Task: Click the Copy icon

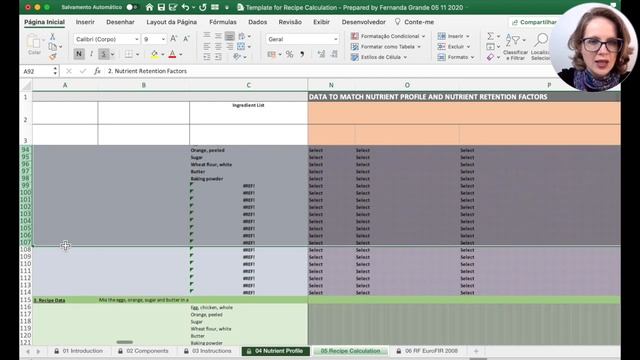Action: [x=52, y=47]
